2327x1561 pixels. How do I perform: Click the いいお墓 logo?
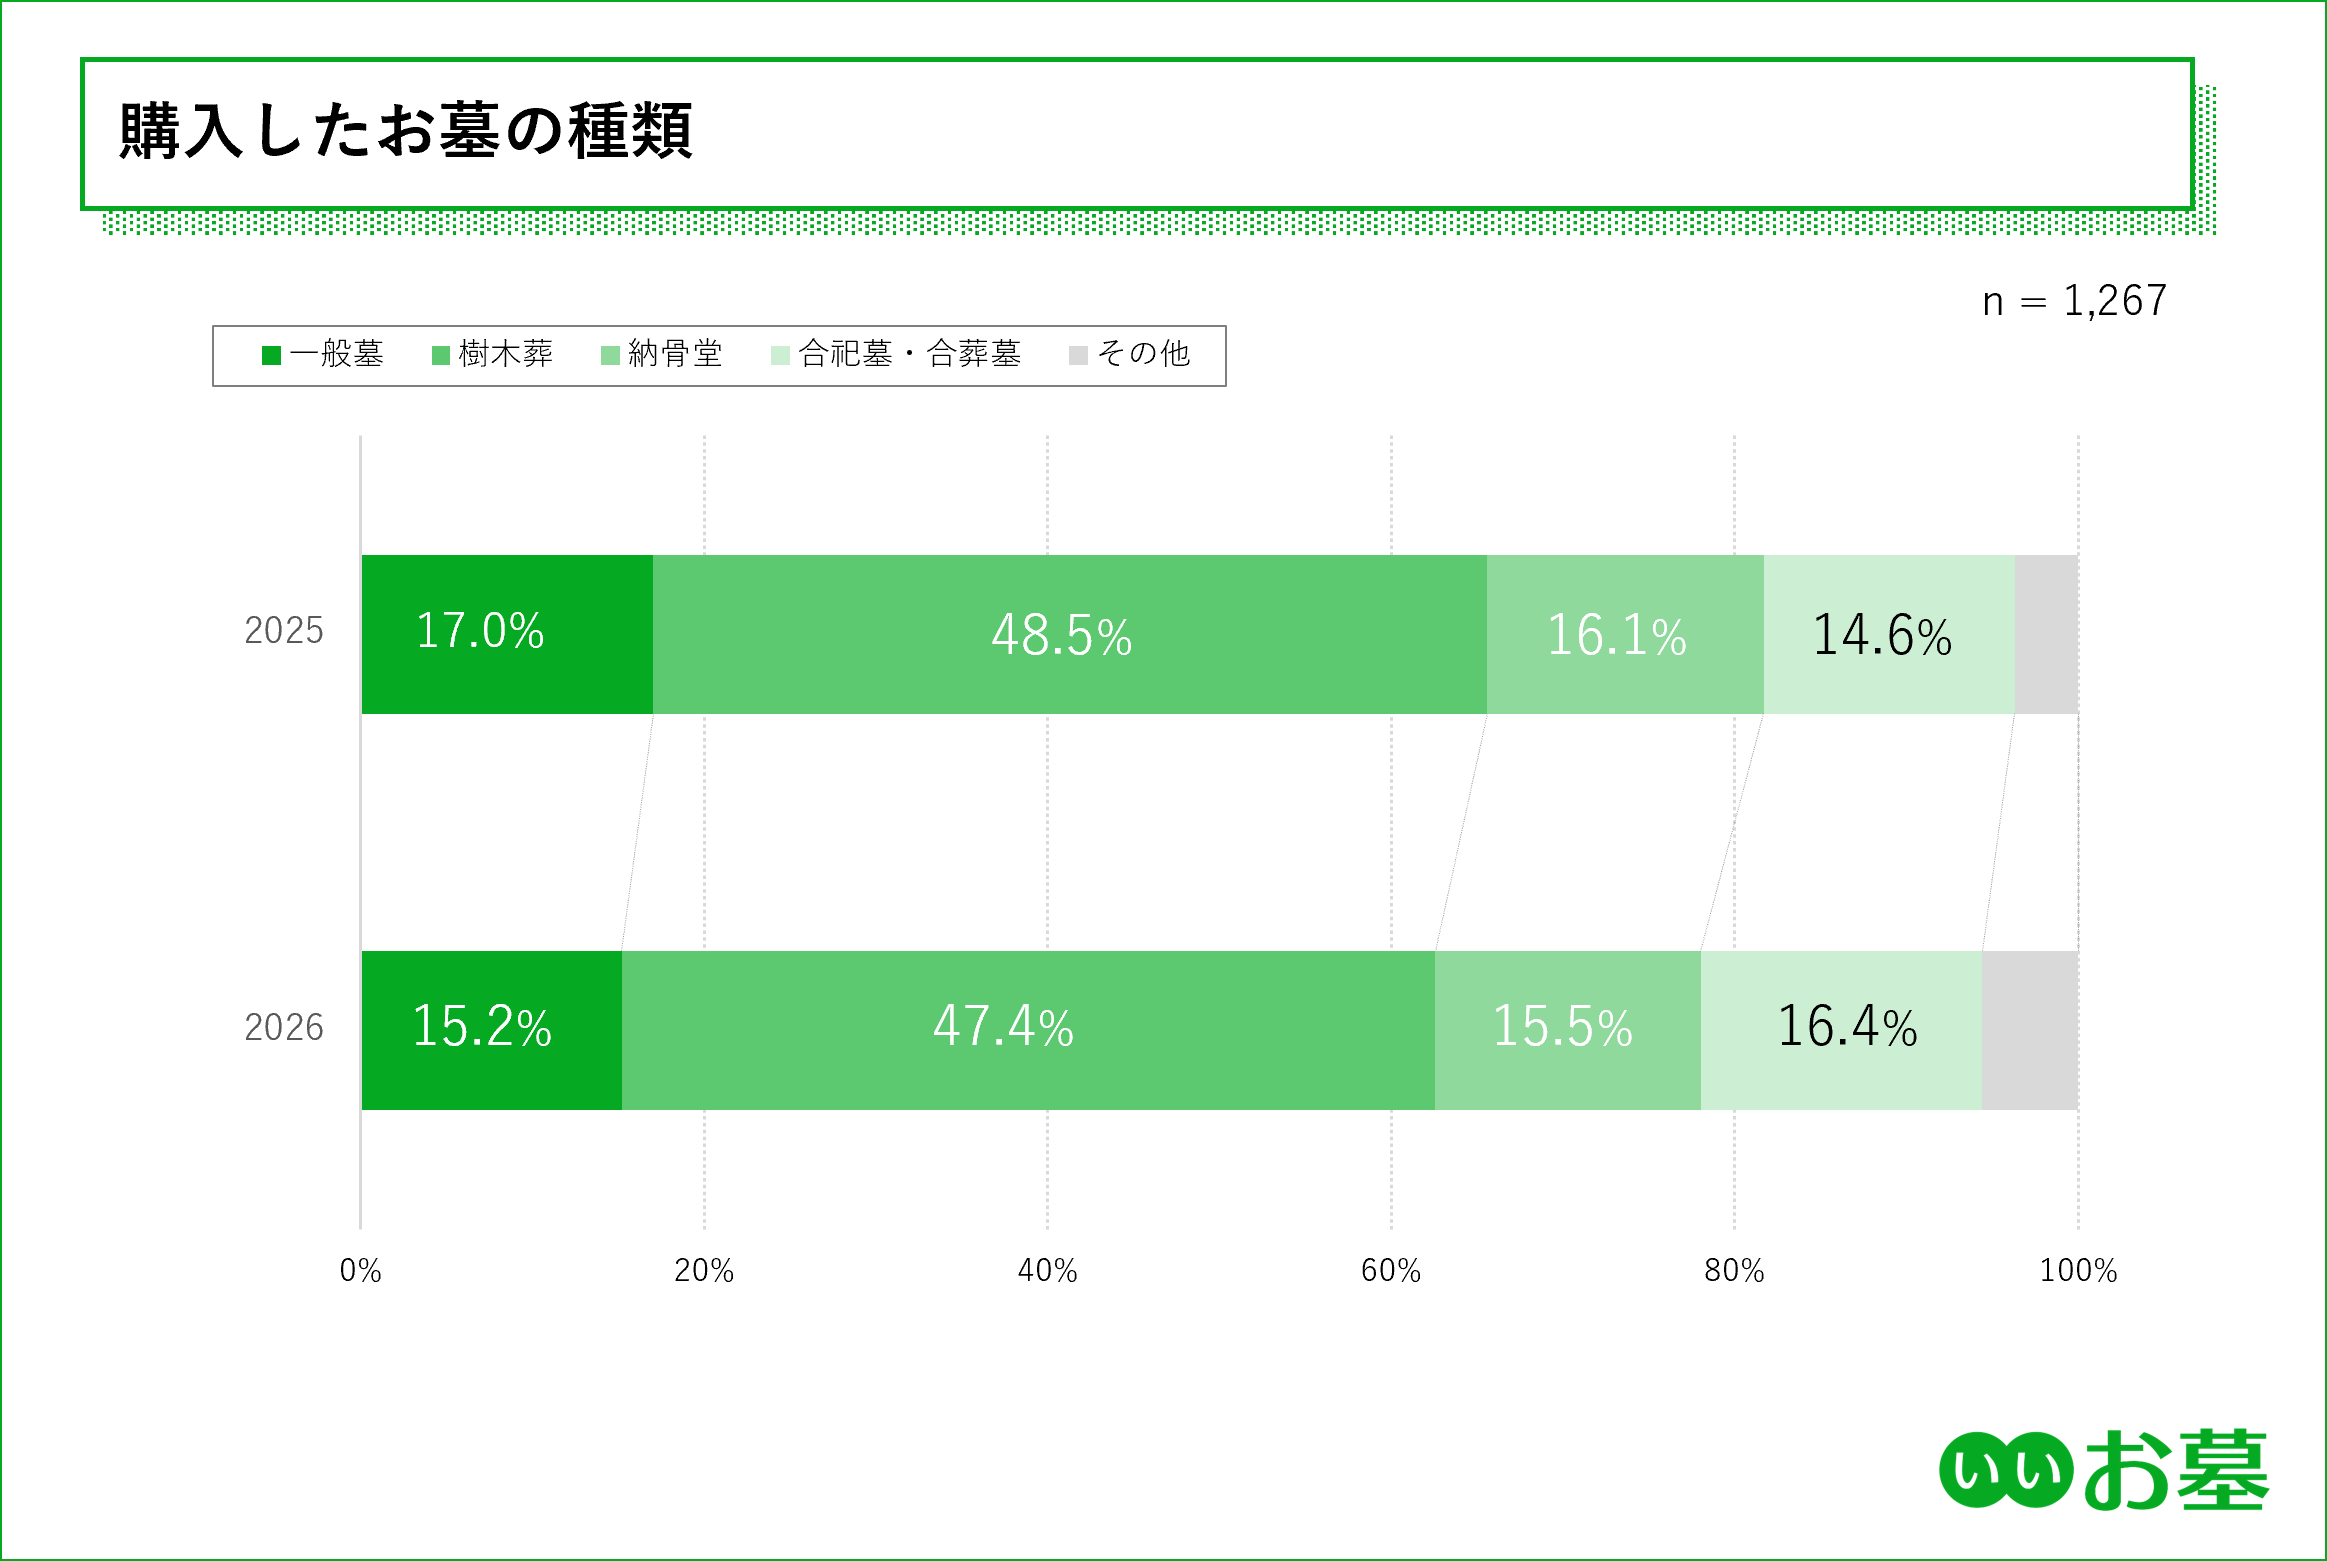2103,1469
